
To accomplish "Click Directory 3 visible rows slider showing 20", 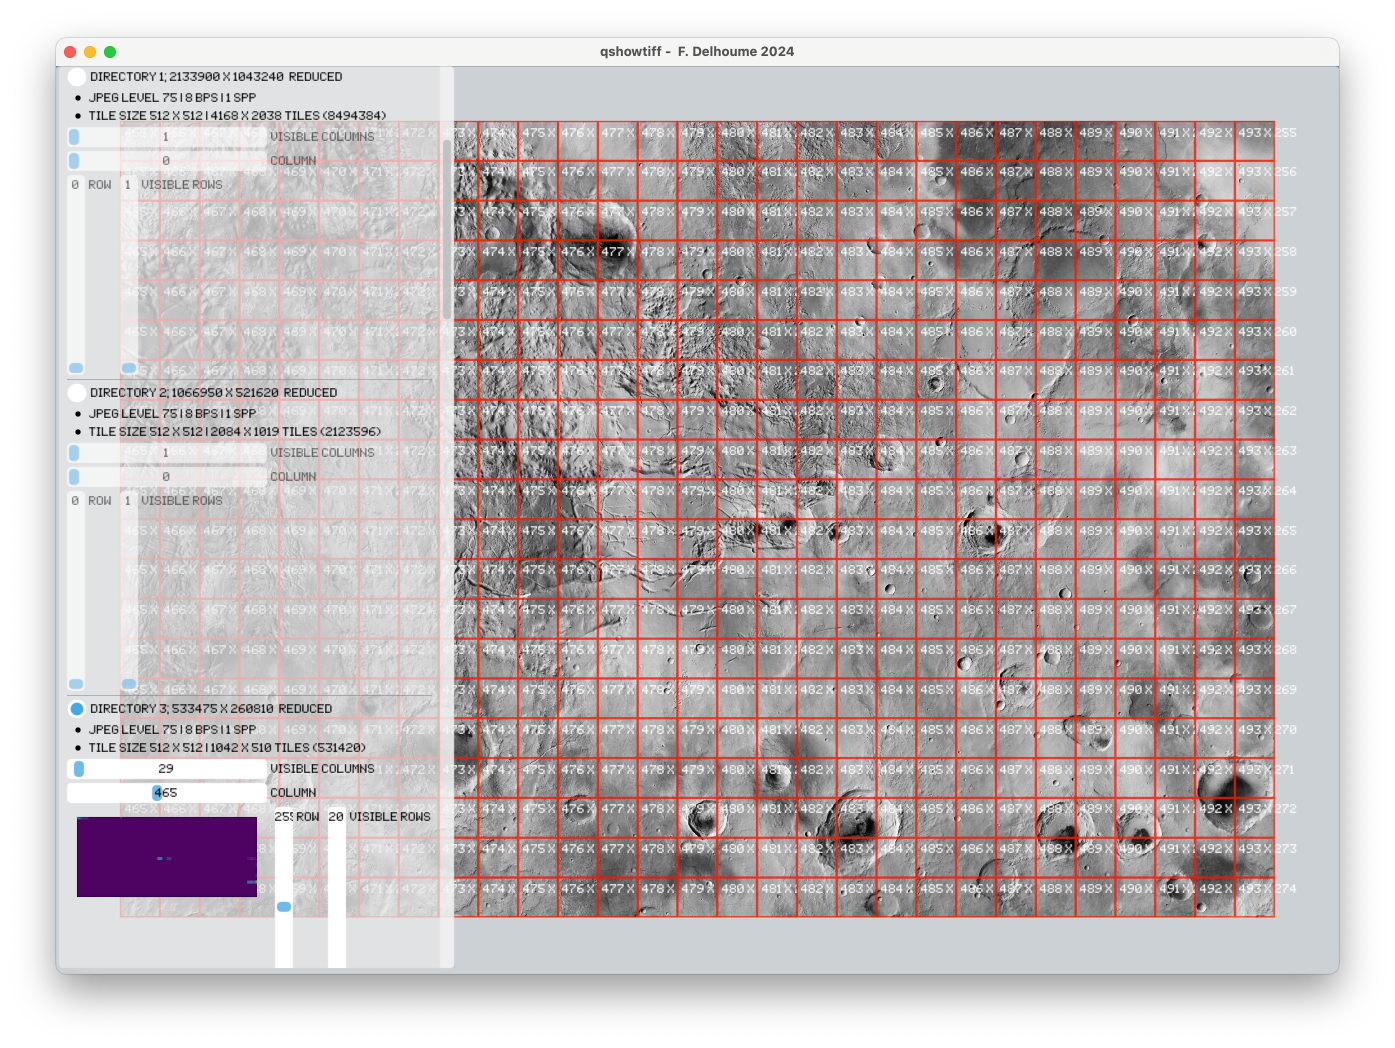I will 337,887.
